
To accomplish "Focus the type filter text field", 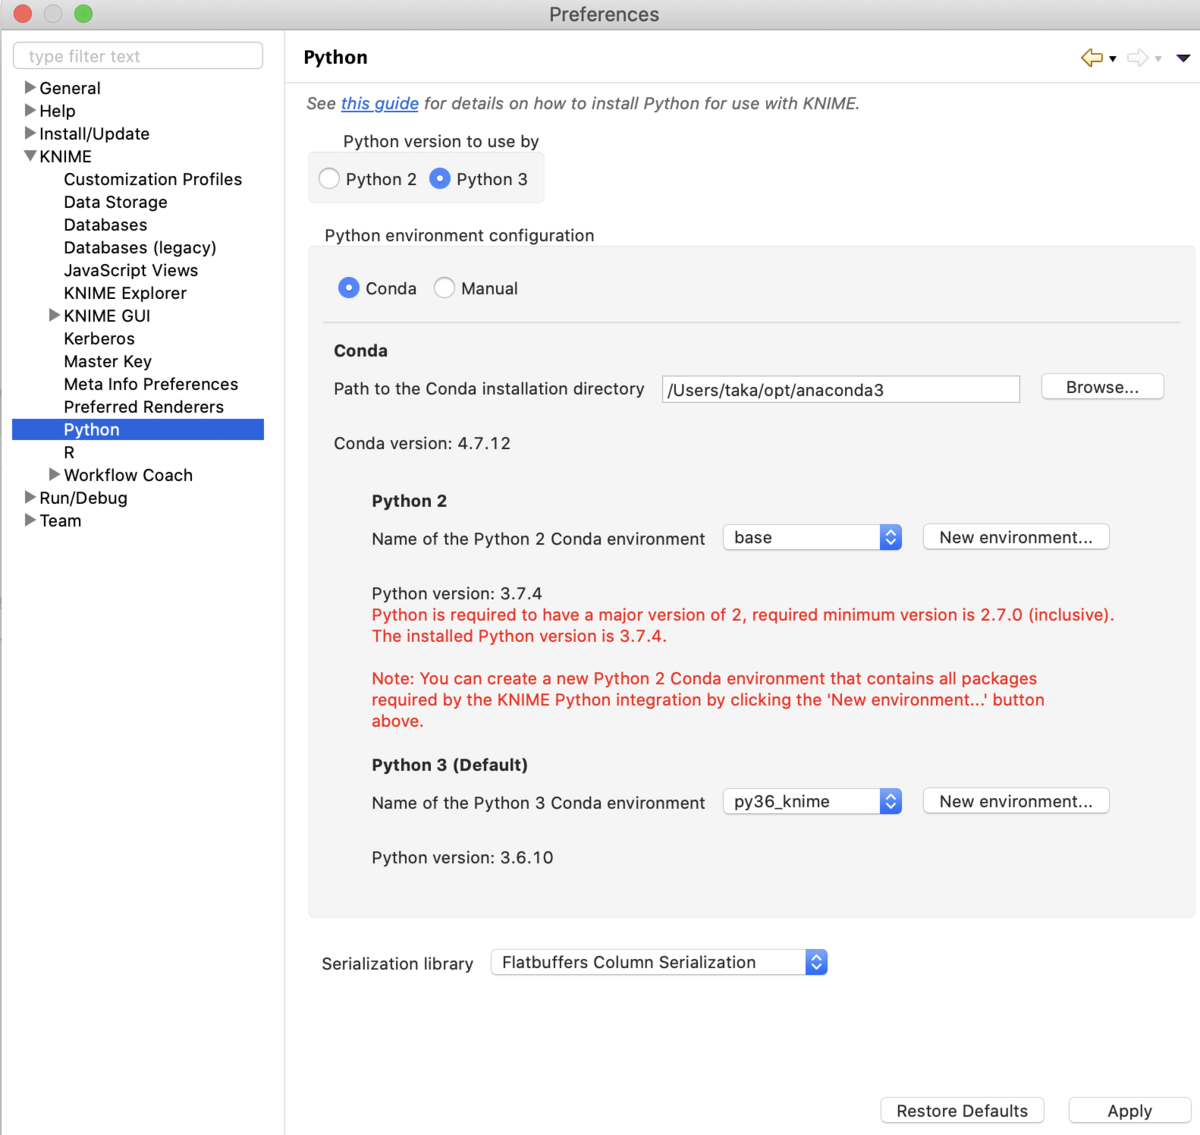I will [x=138, y=56].
